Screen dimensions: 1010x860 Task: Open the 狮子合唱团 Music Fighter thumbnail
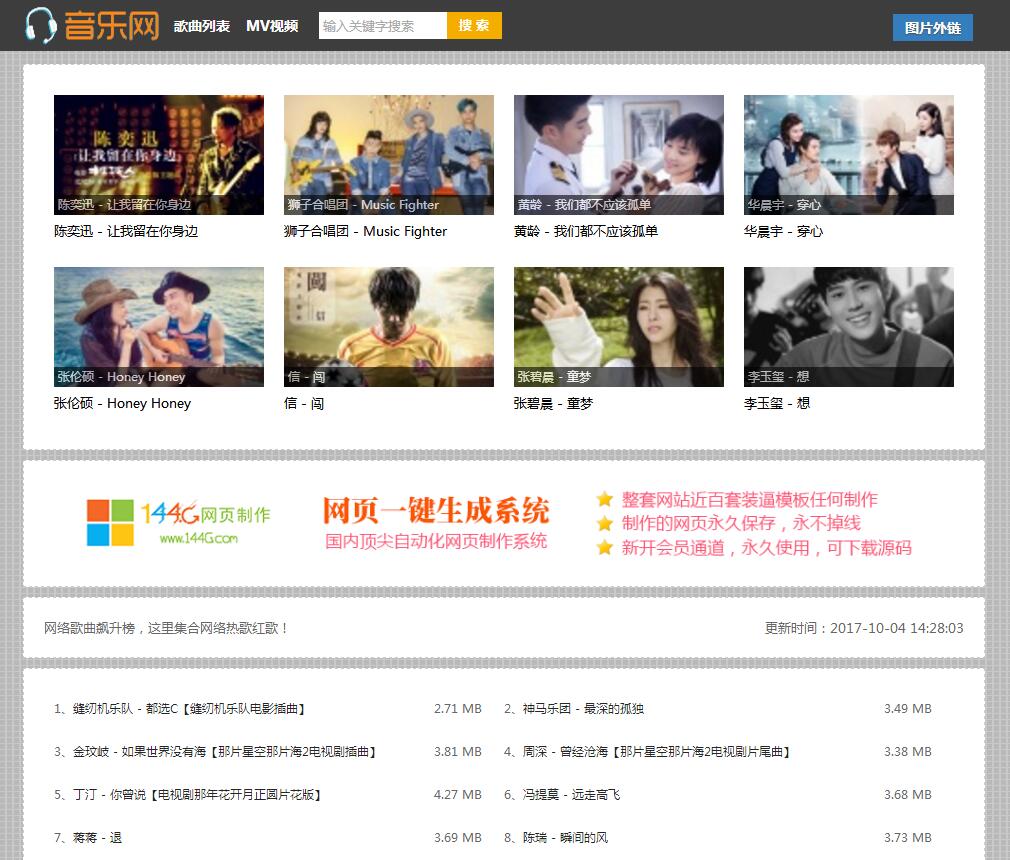[389, 155]
